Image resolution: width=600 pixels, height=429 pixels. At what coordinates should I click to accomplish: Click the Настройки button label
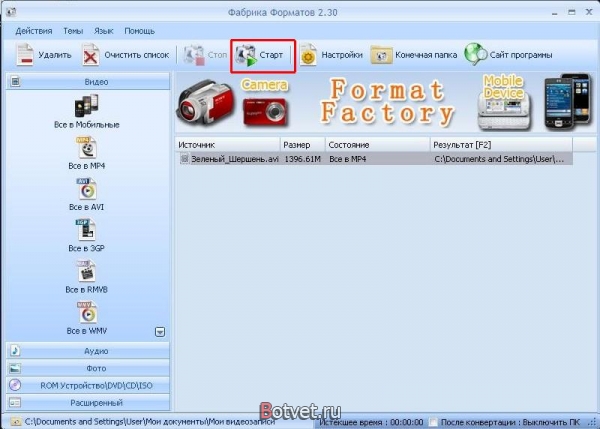tap(341, 55)
